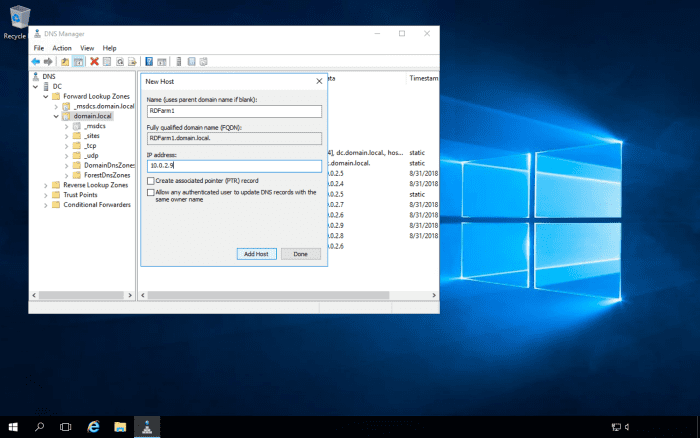
Task: Open the Action menu
Action: (62, 48)
